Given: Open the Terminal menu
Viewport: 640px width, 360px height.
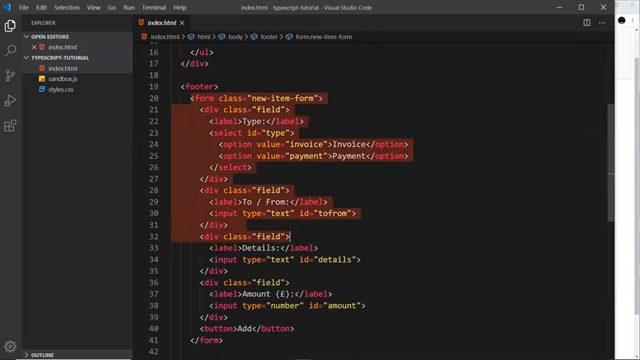Looking at the screenshot, I should coord(154,7).
